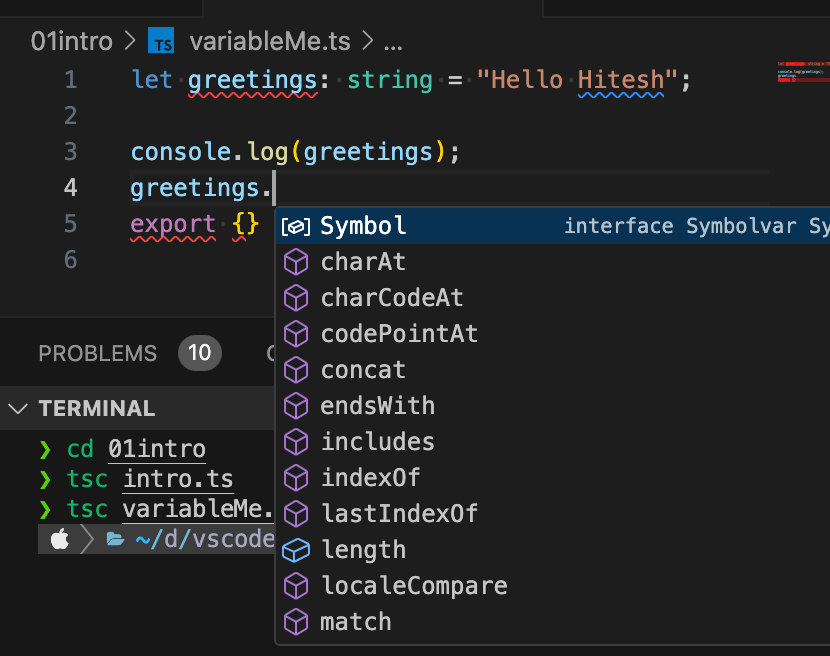Click the 01intro breadcrumb folder
The width and height of the screenshot is (830, 656).
(71, 41)
